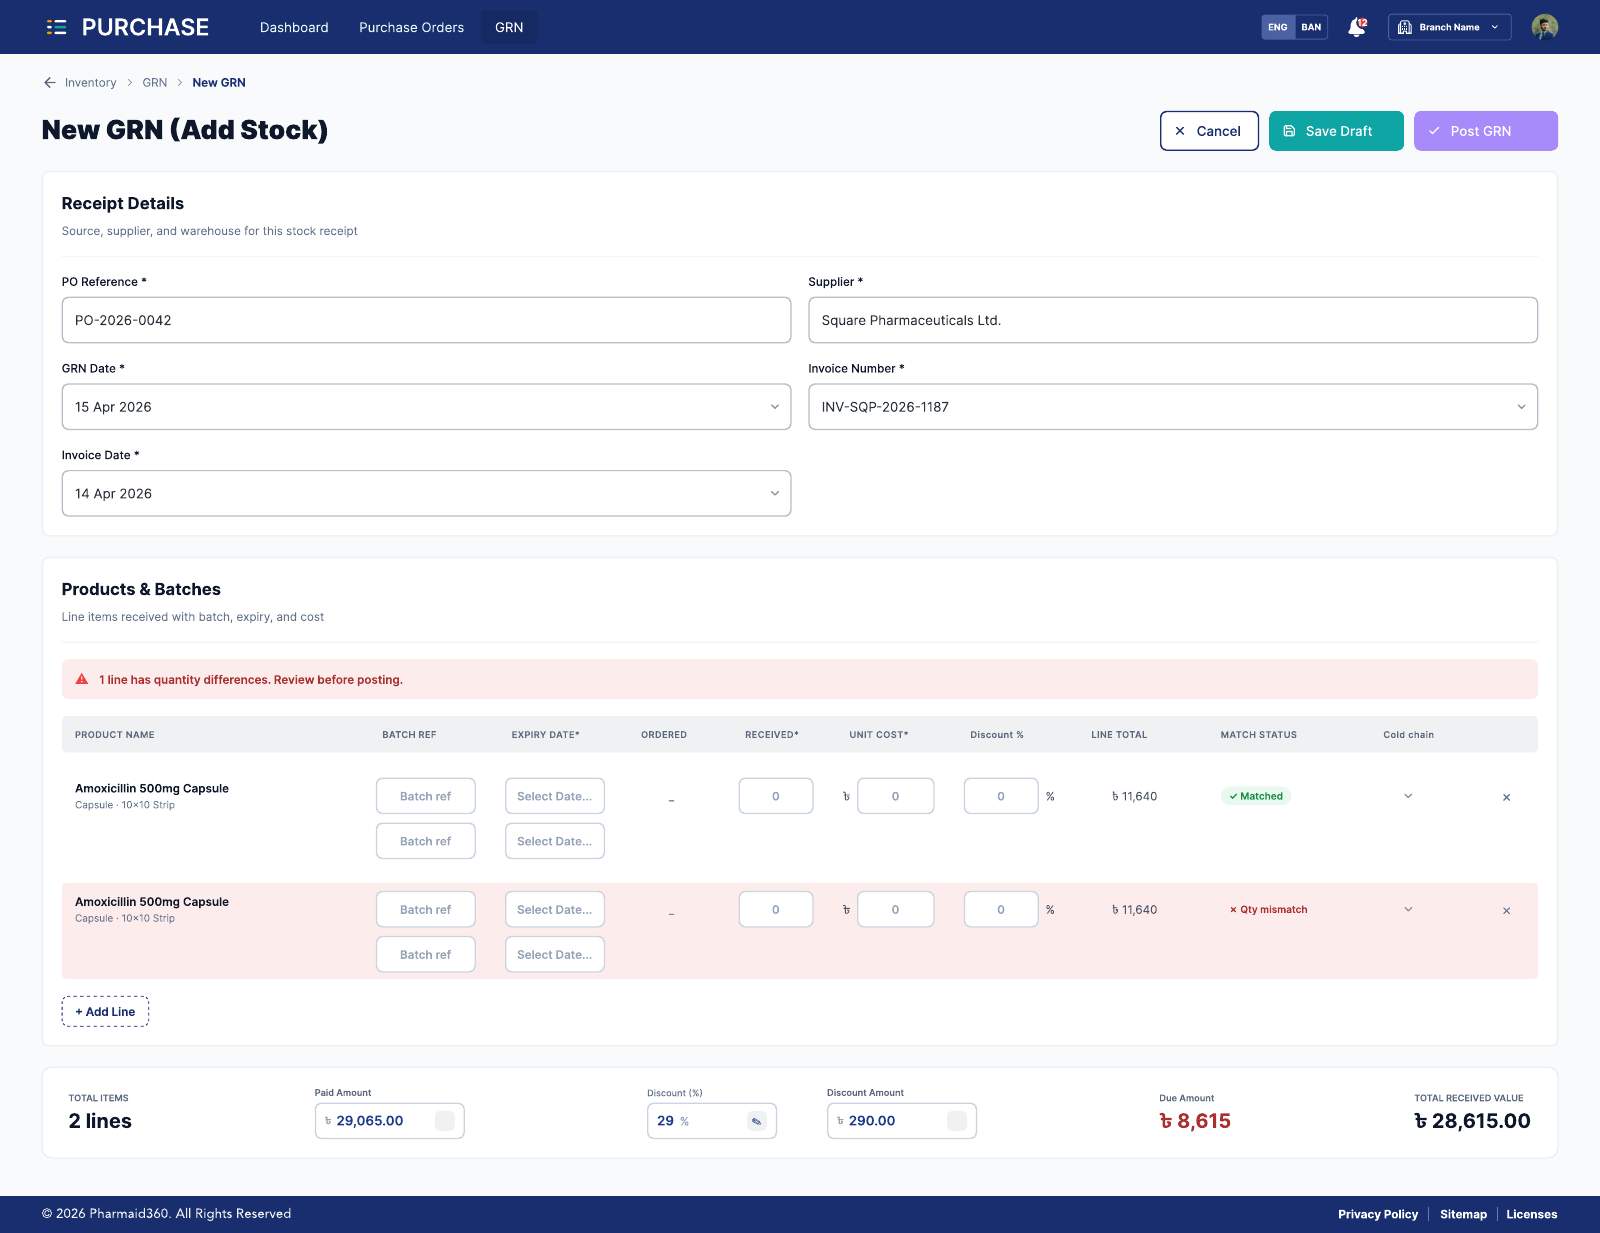The height and width of the screenshot is (1233, 1600).
Task: Save GRN as draft
Action: click(1336, 131)
